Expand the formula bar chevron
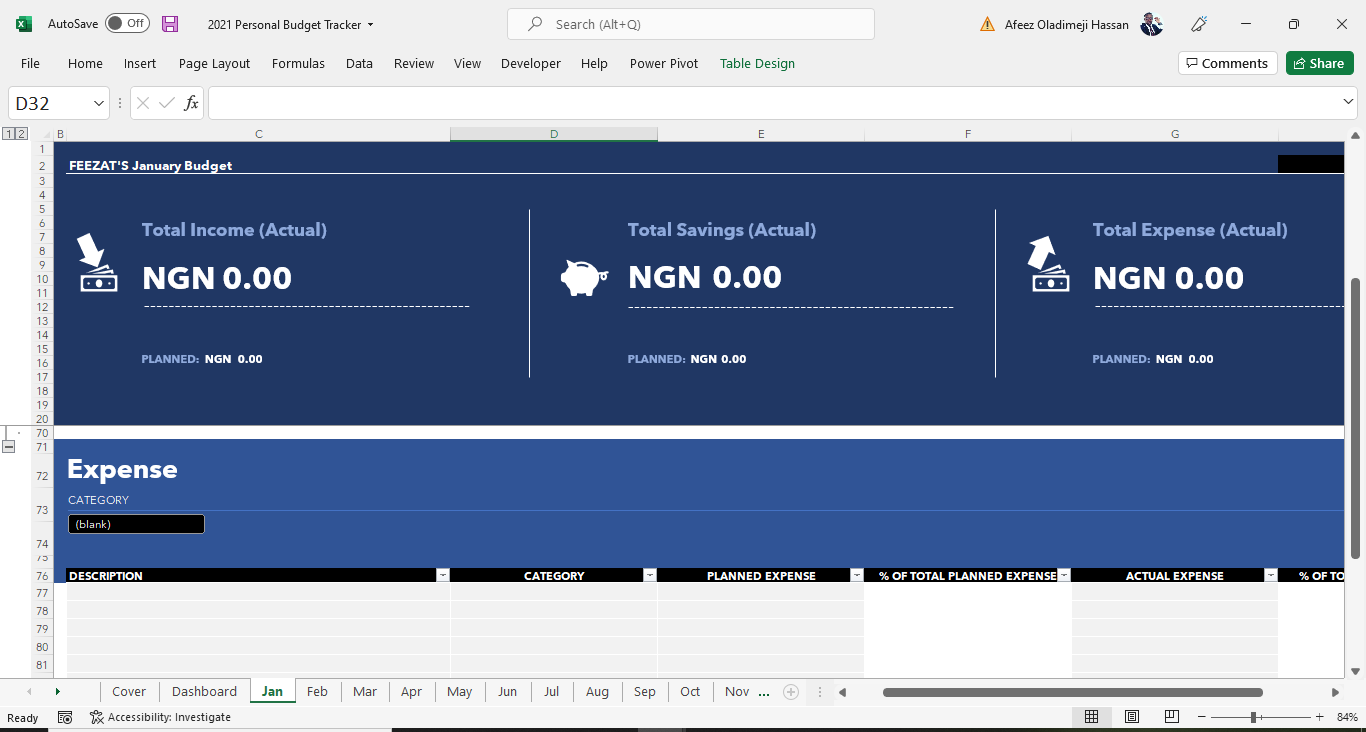This screenshot has height=732, width=1366. pos(1347,102)
